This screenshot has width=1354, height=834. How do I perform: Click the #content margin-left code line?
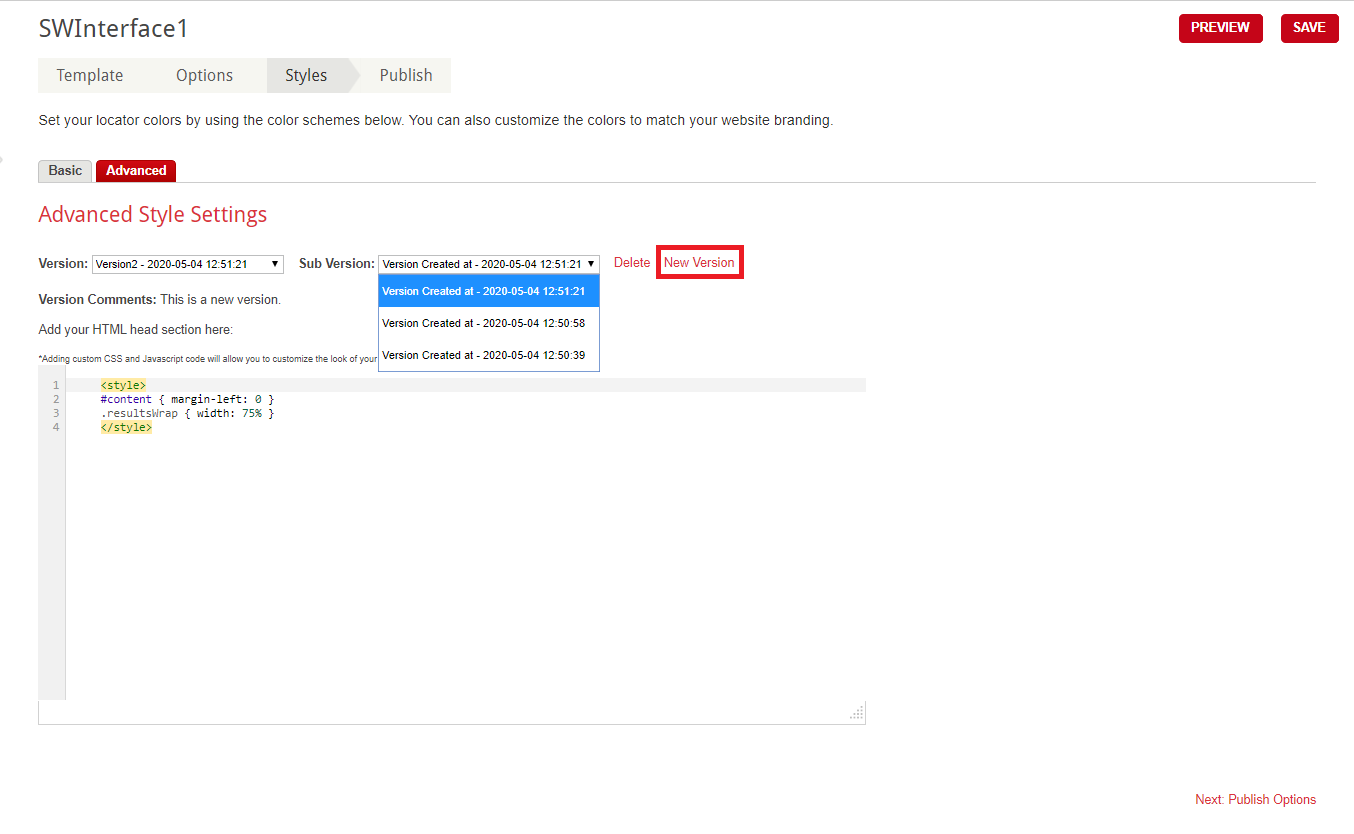[187, 399]
